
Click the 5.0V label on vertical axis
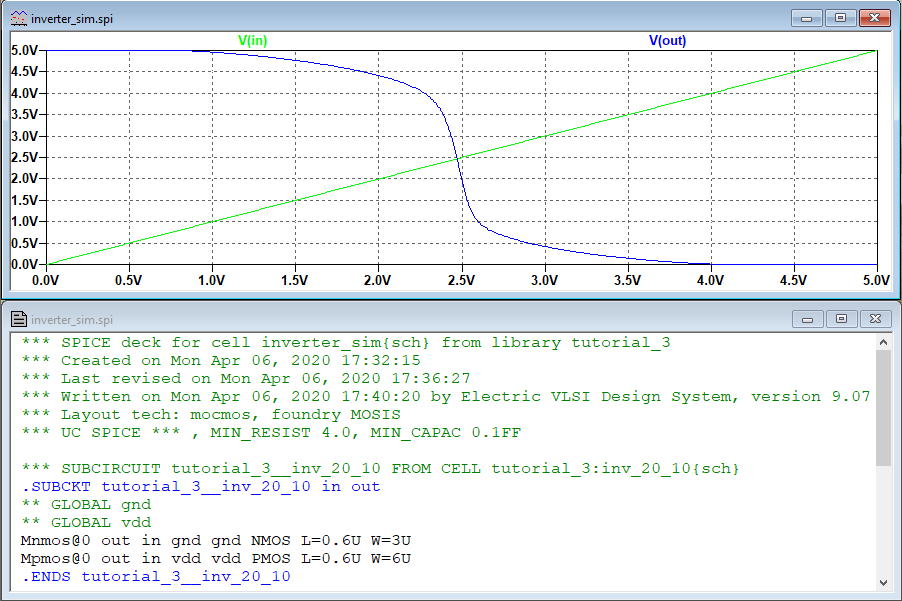(24, 50)
